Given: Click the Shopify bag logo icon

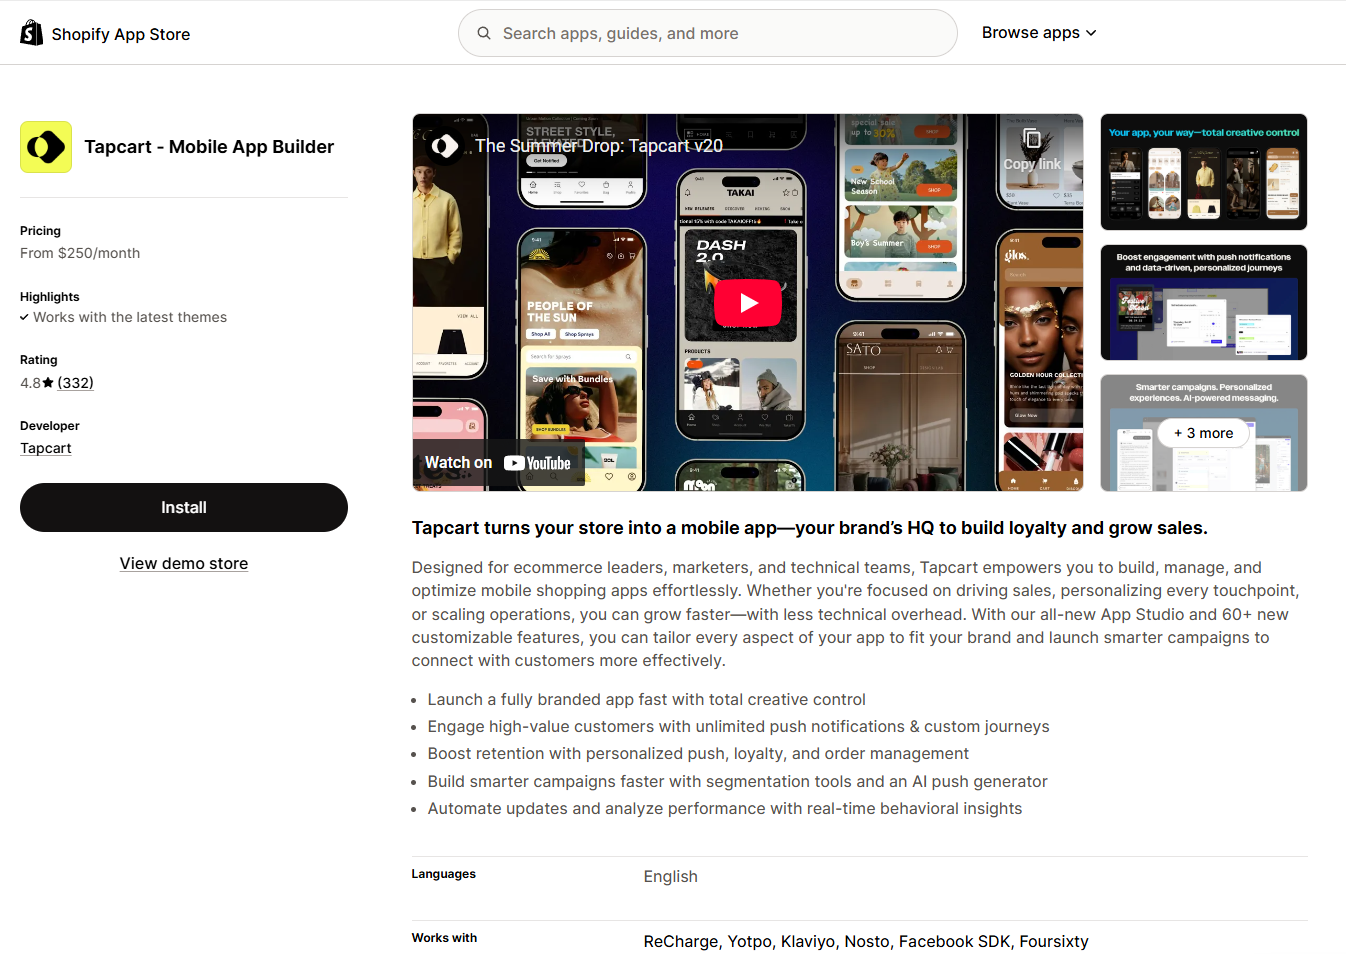Looking at the screenshot, I should click(x=32, y=33).
